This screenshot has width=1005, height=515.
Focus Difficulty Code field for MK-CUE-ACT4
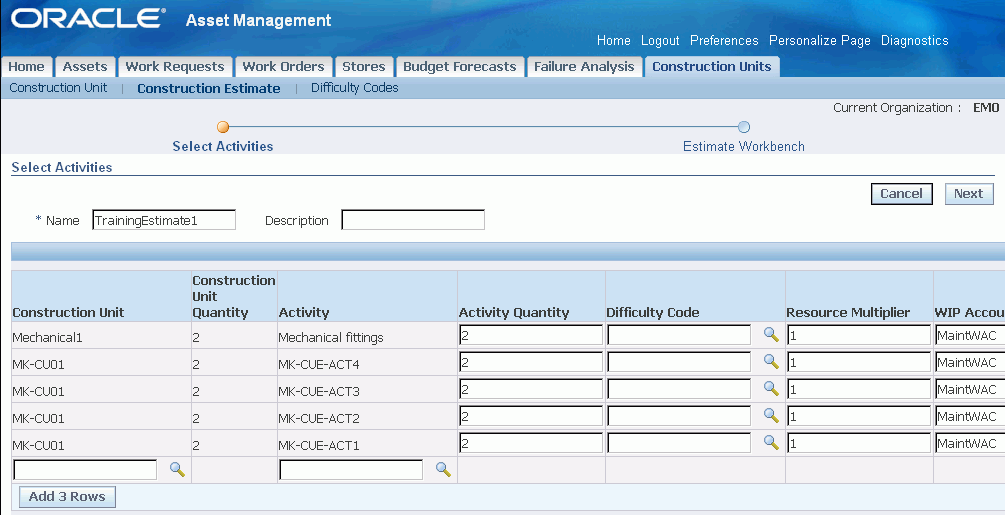pos(679,362)
